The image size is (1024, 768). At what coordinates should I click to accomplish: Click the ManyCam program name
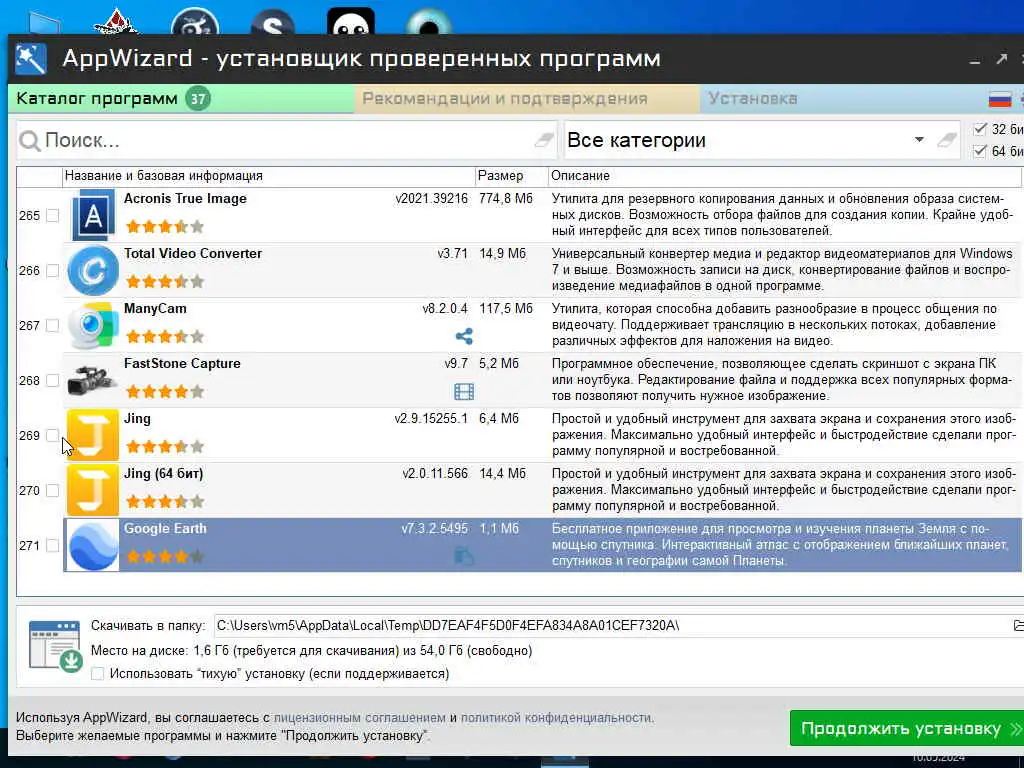coord(155,309)
